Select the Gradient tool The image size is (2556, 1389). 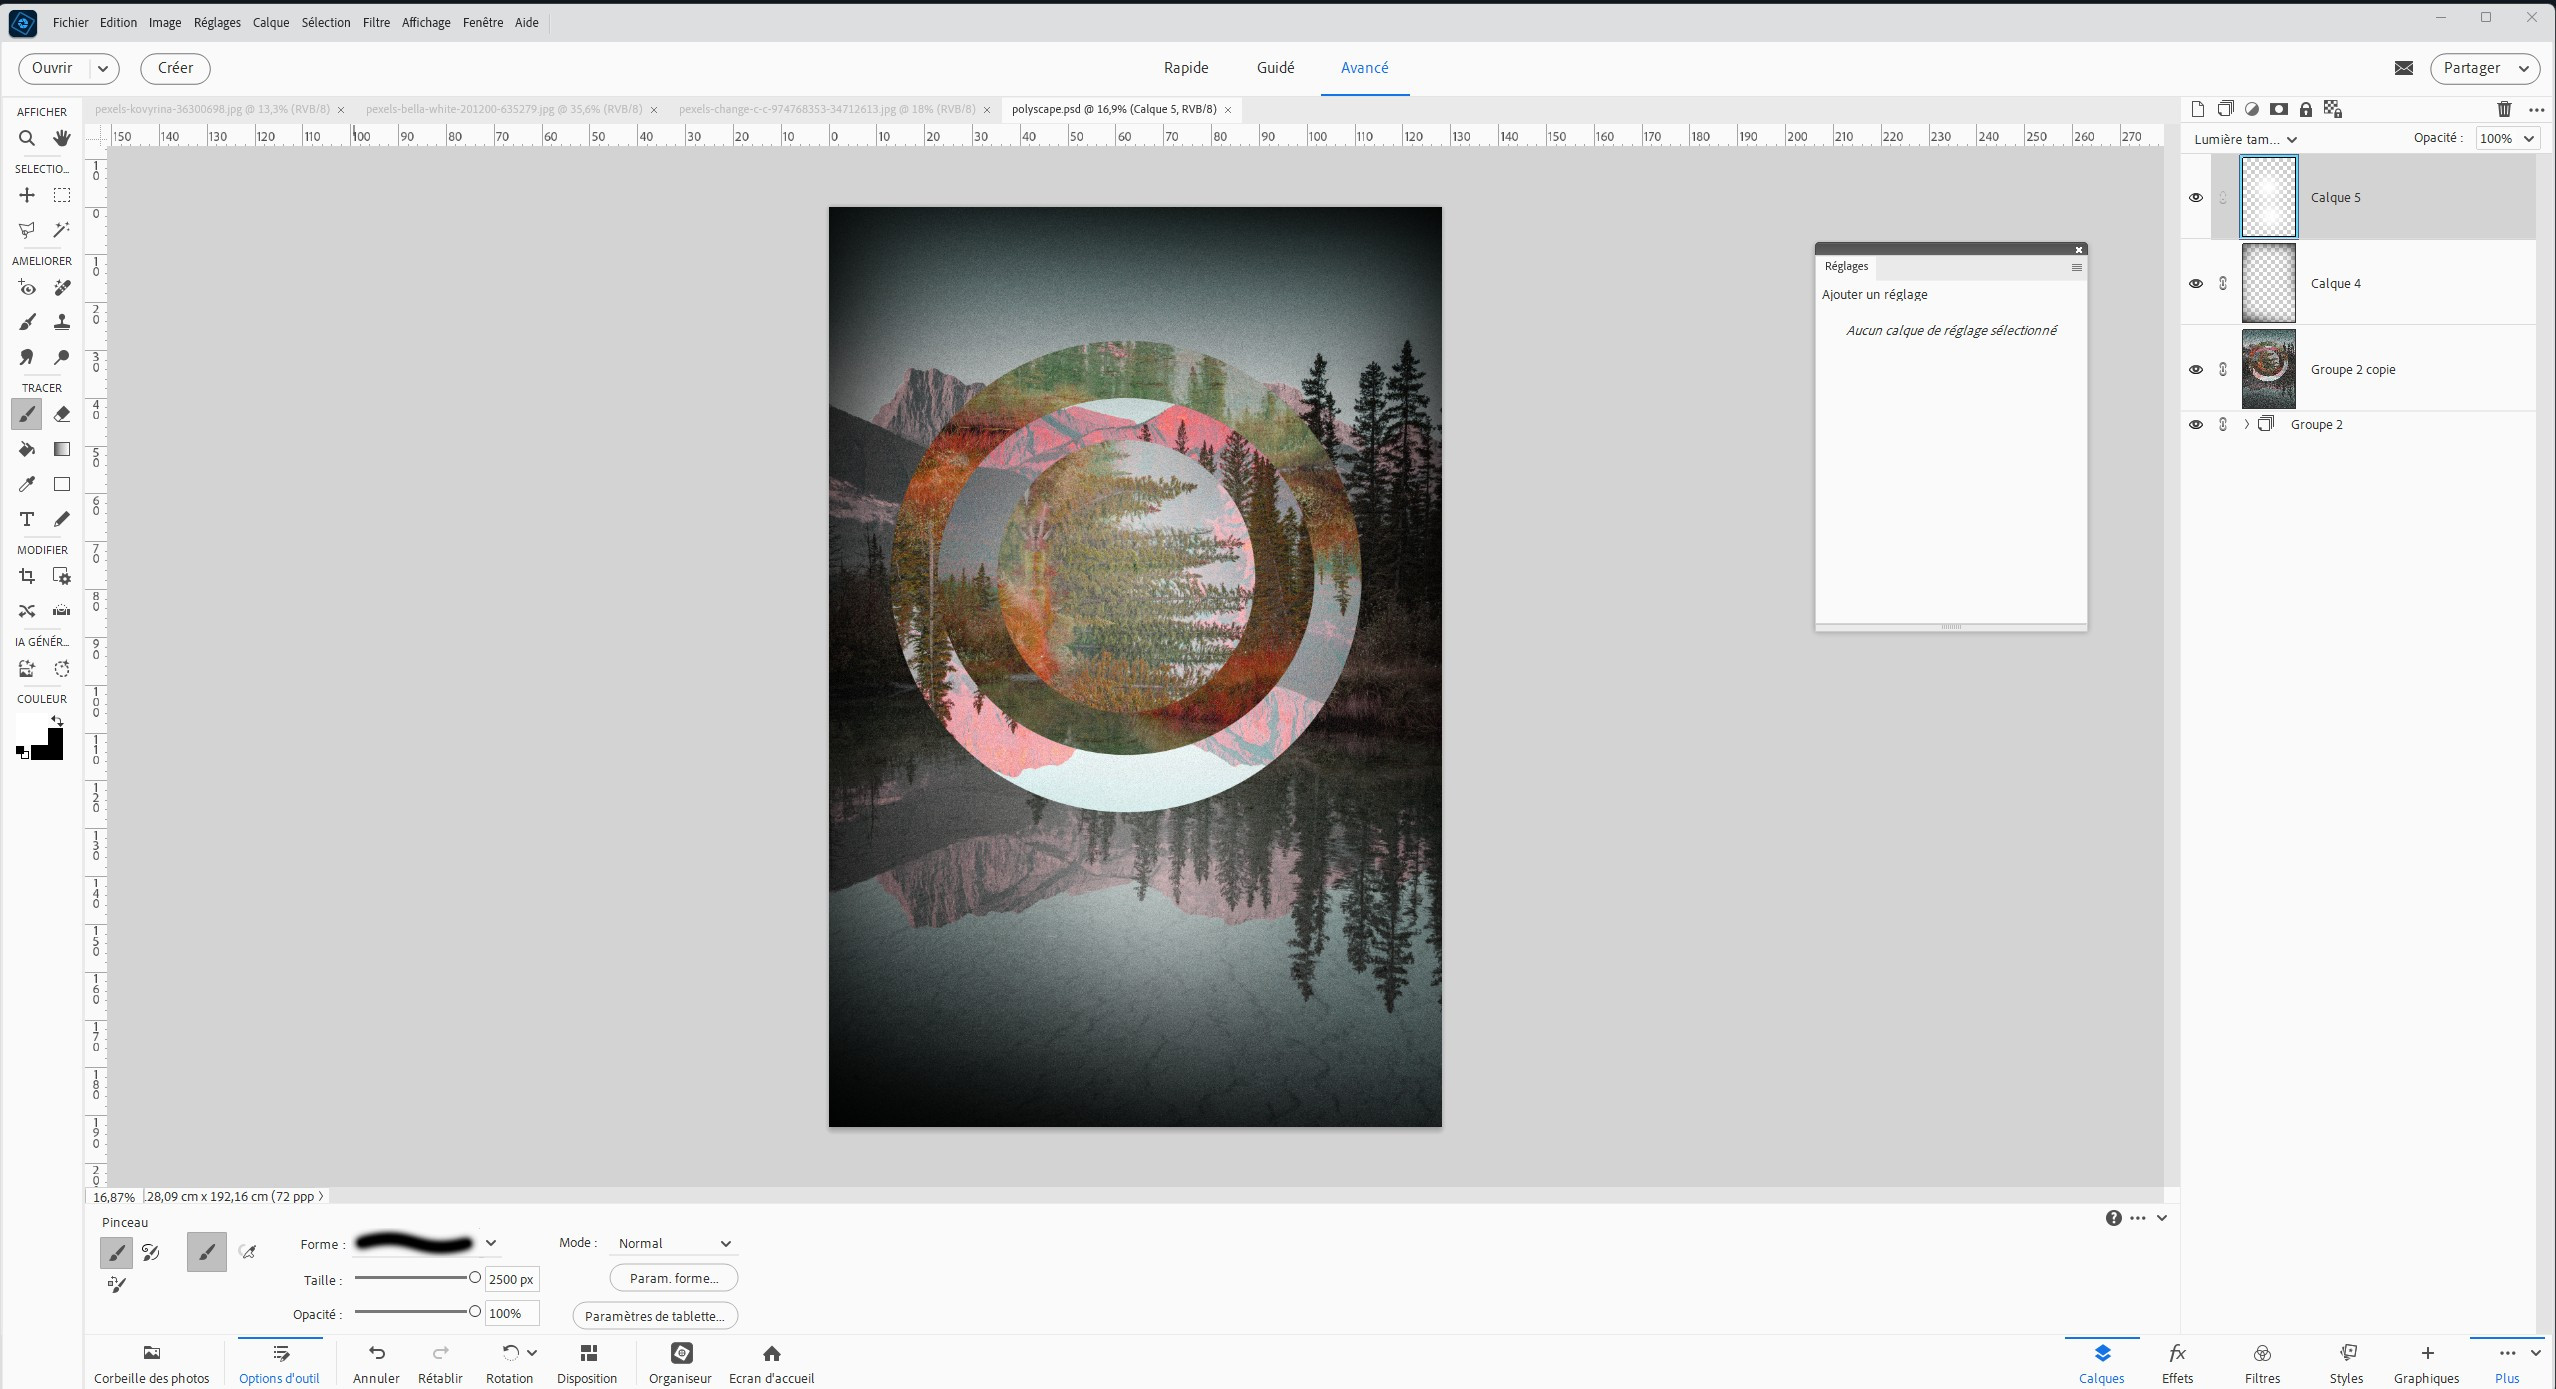(x=62, y=449)
